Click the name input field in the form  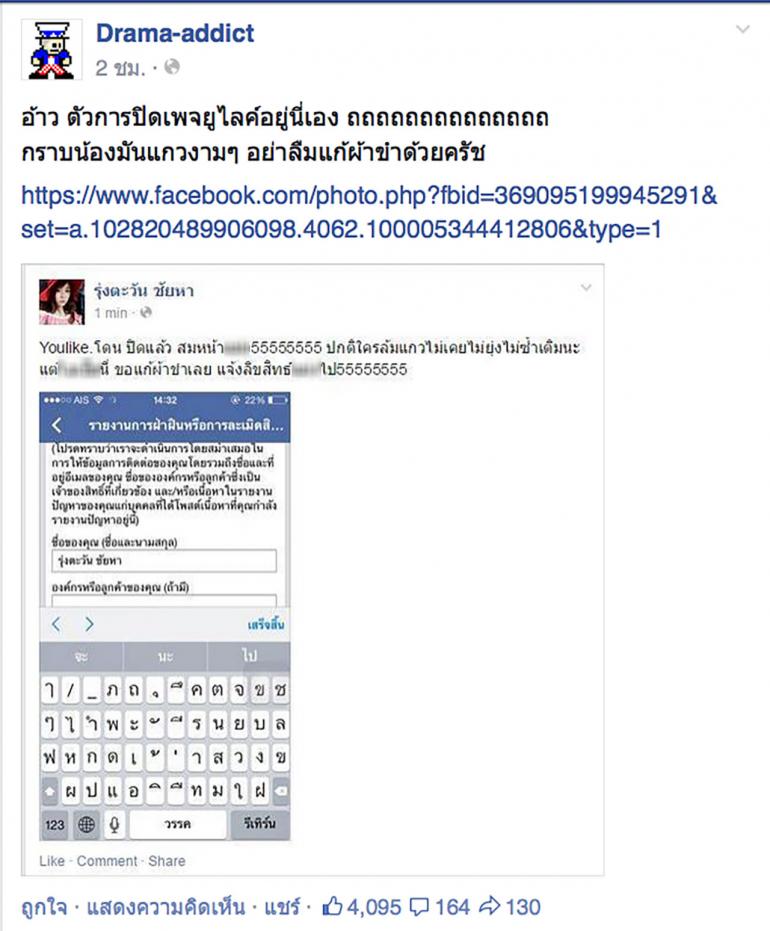[164, 560]
